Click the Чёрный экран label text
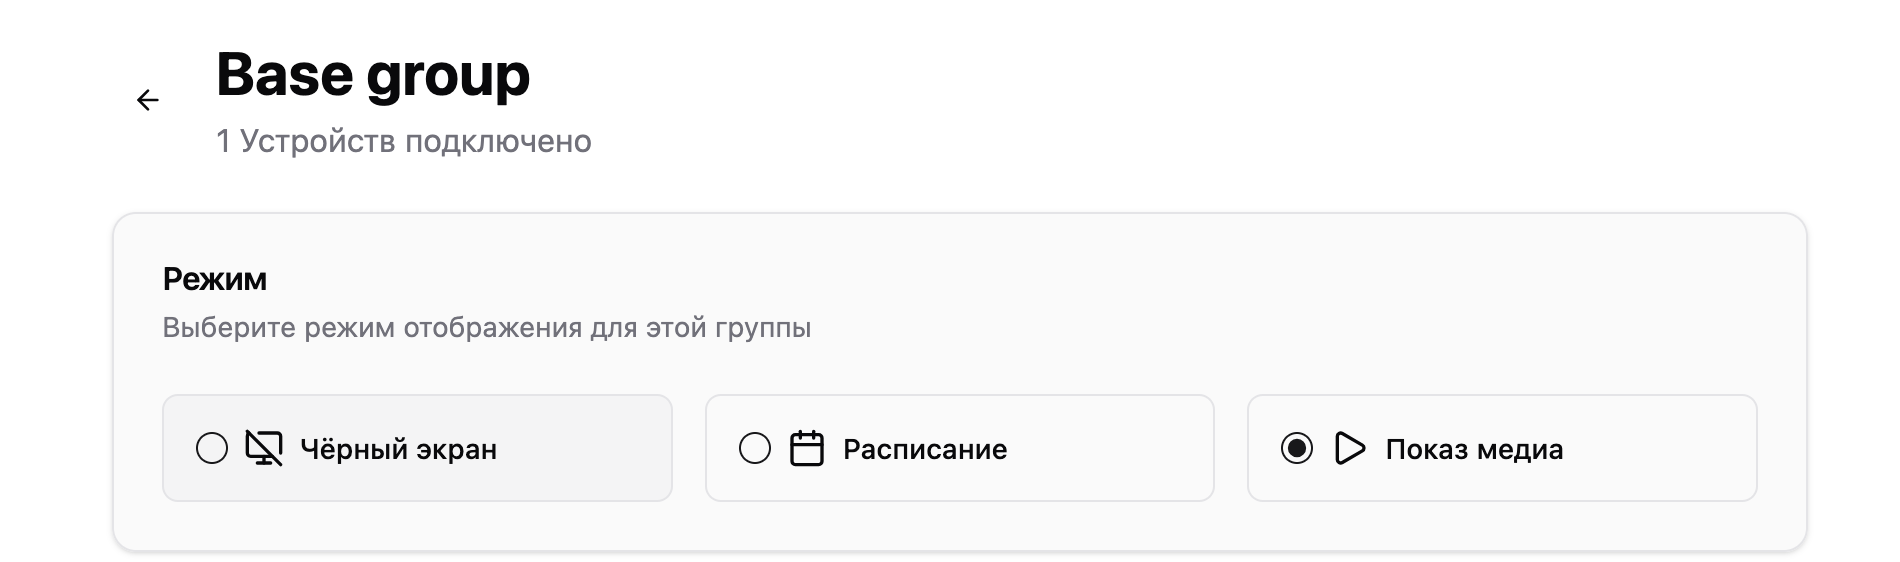 pos(398,450)
